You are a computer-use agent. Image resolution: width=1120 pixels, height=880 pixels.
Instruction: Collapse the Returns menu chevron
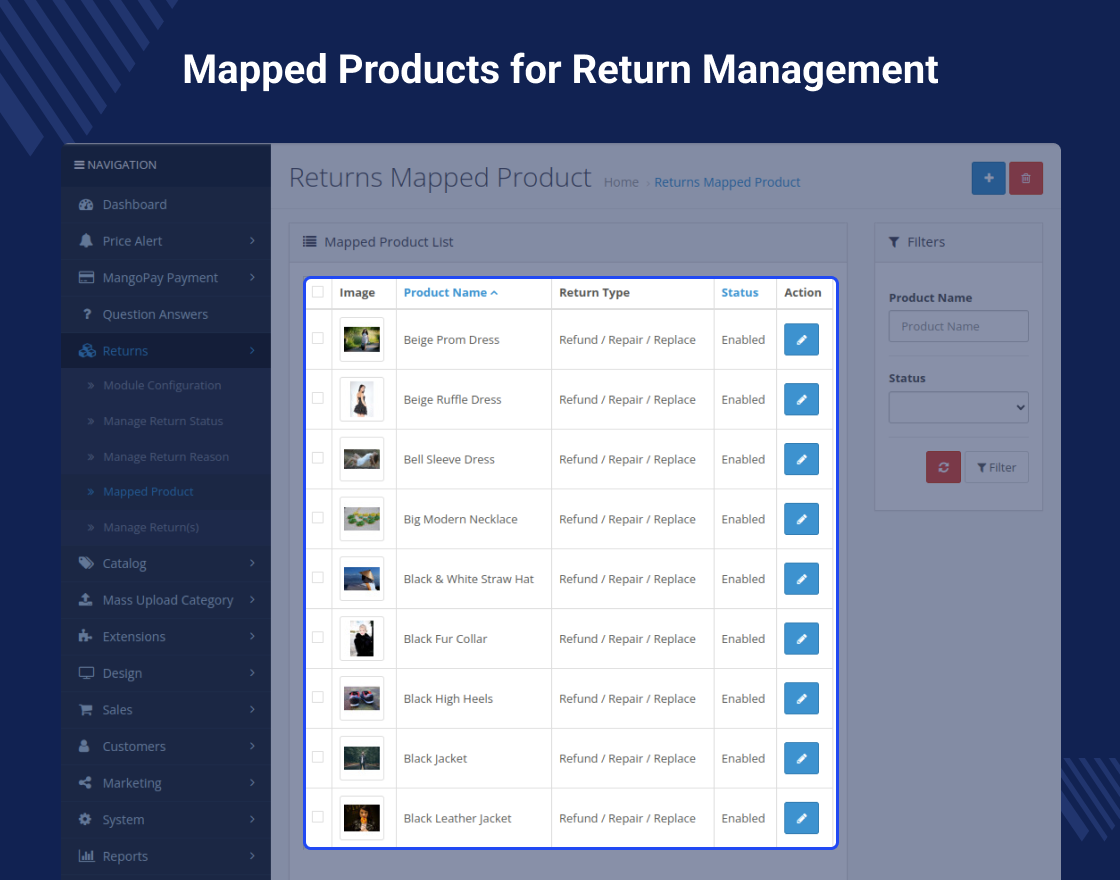tap(252, 351)
